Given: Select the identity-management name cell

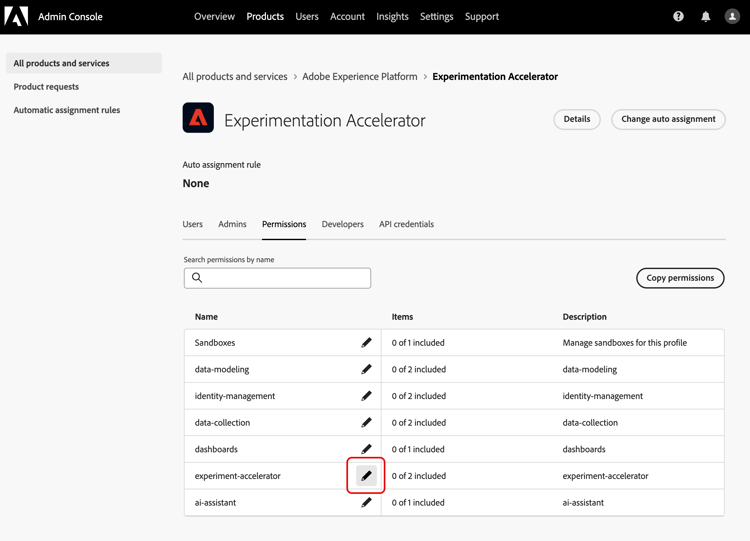Looking at the screenshot, I should [x=235, y=396].
